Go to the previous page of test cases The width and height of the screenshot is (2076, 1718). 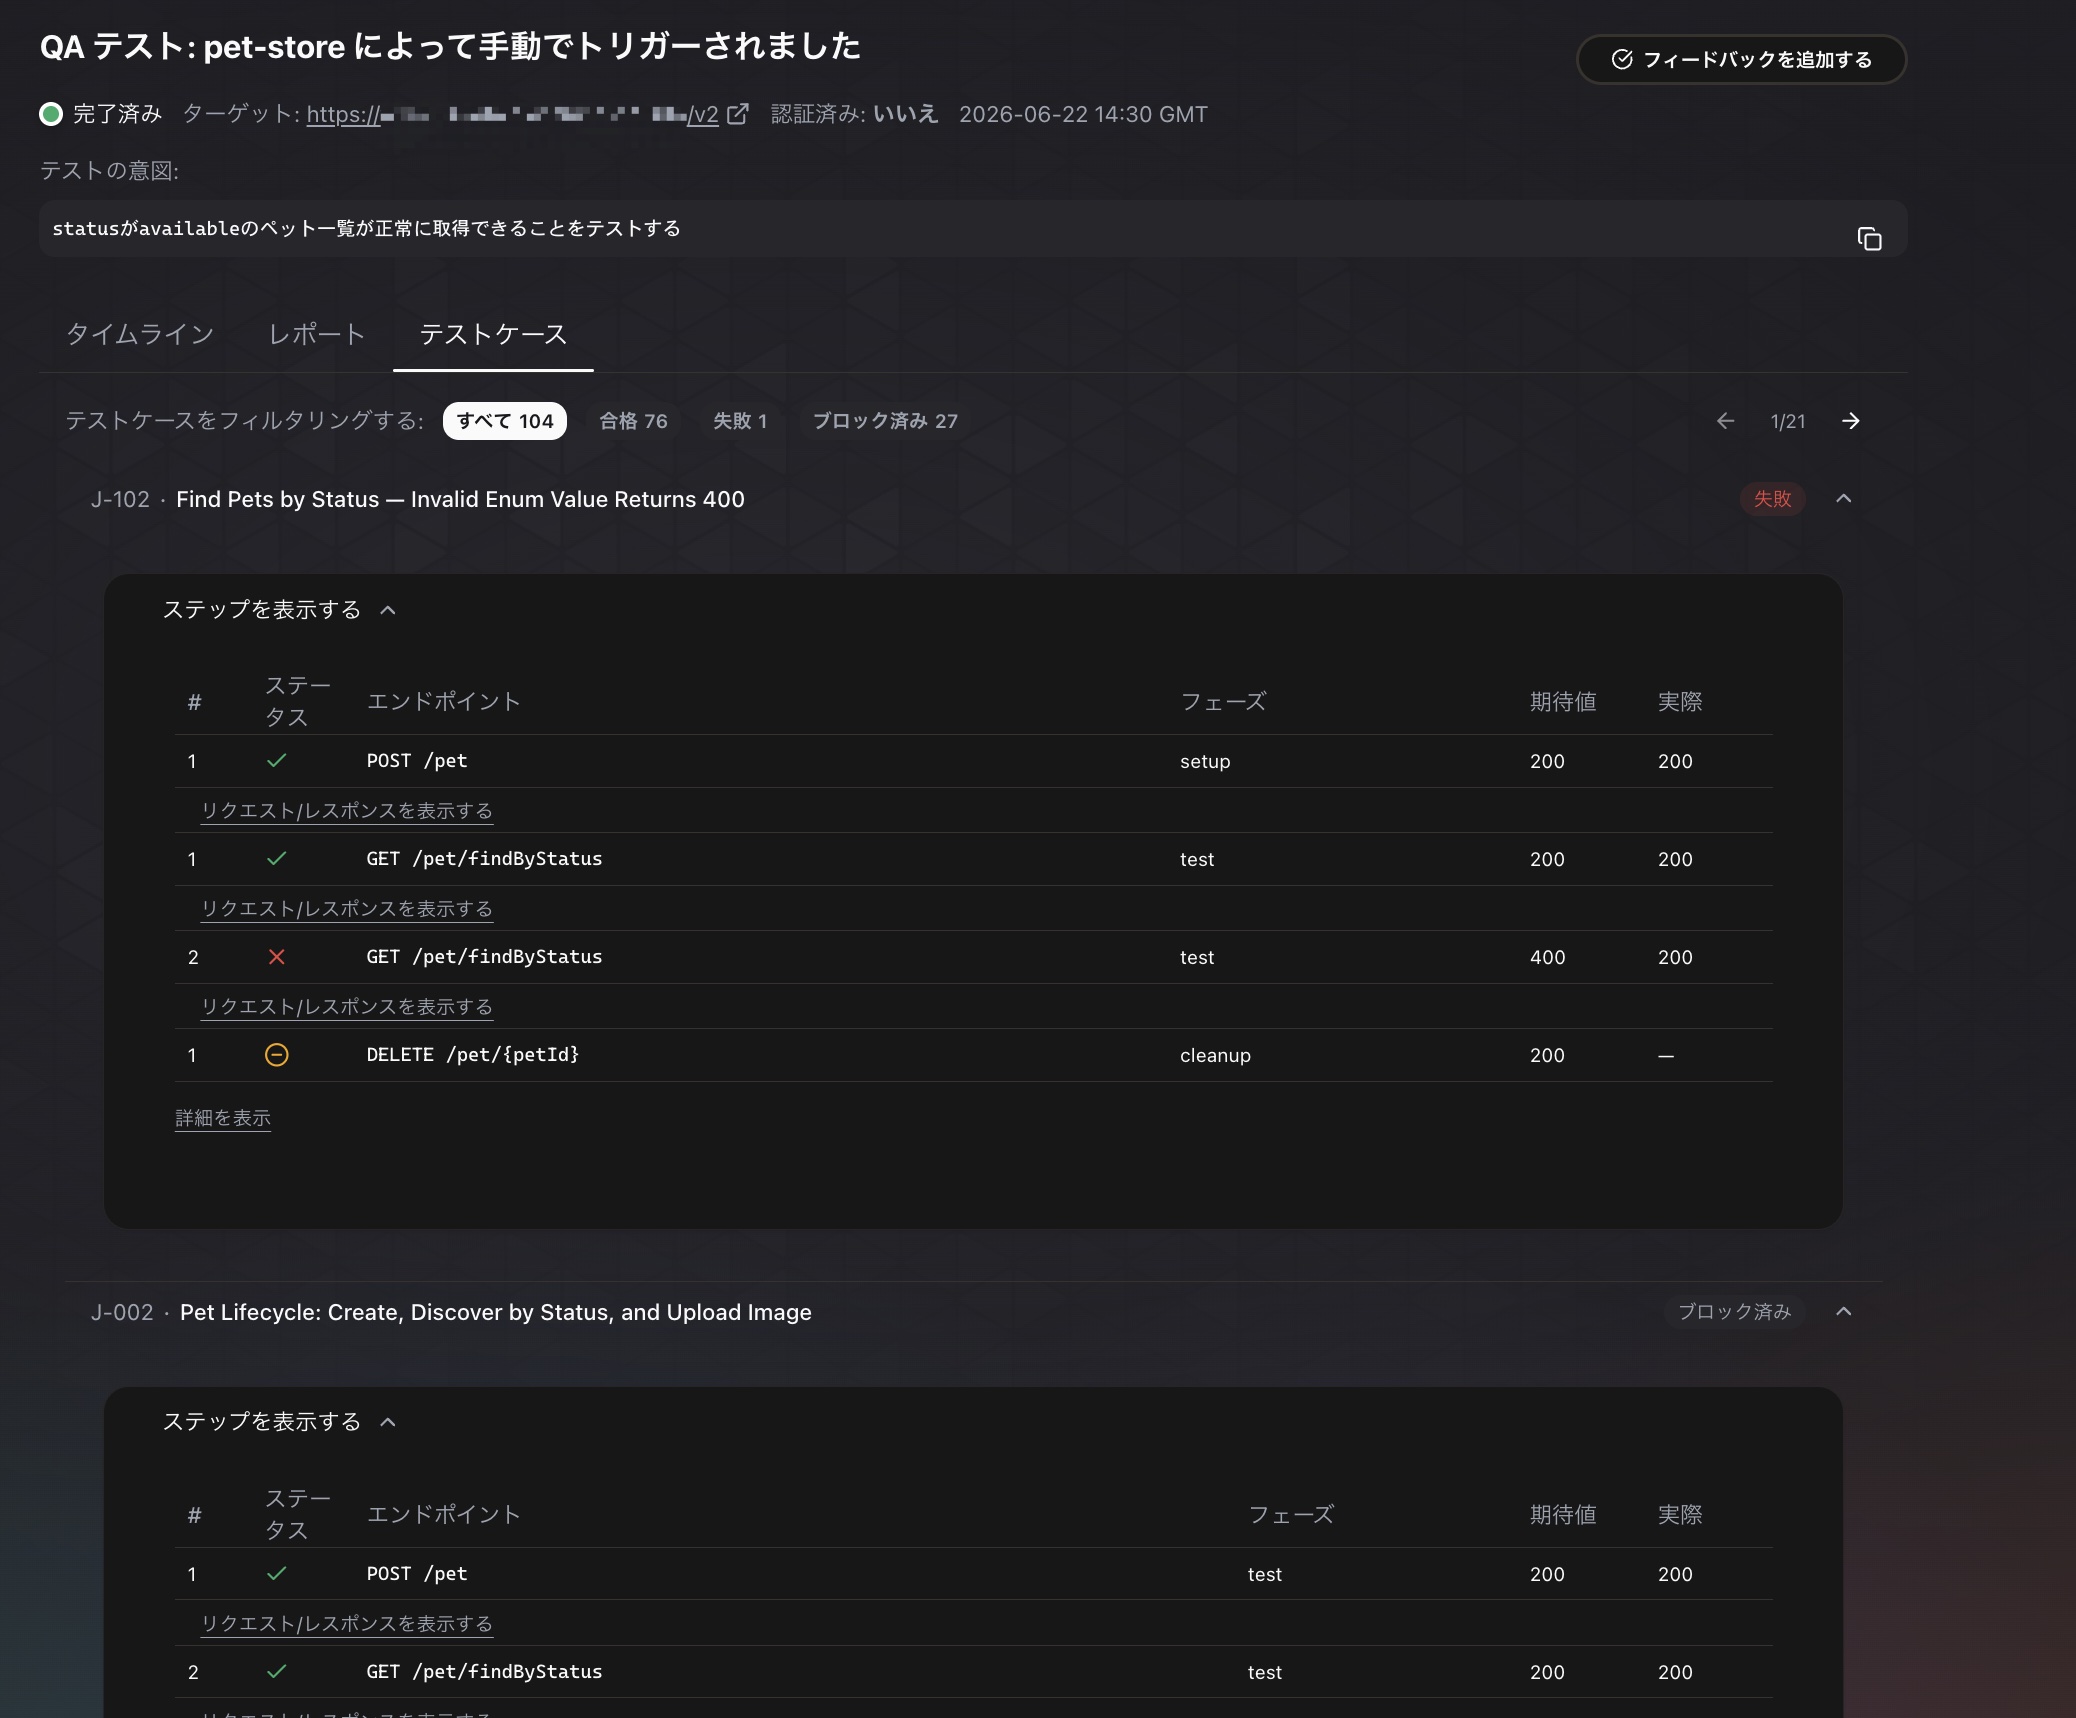(1725, 421)
